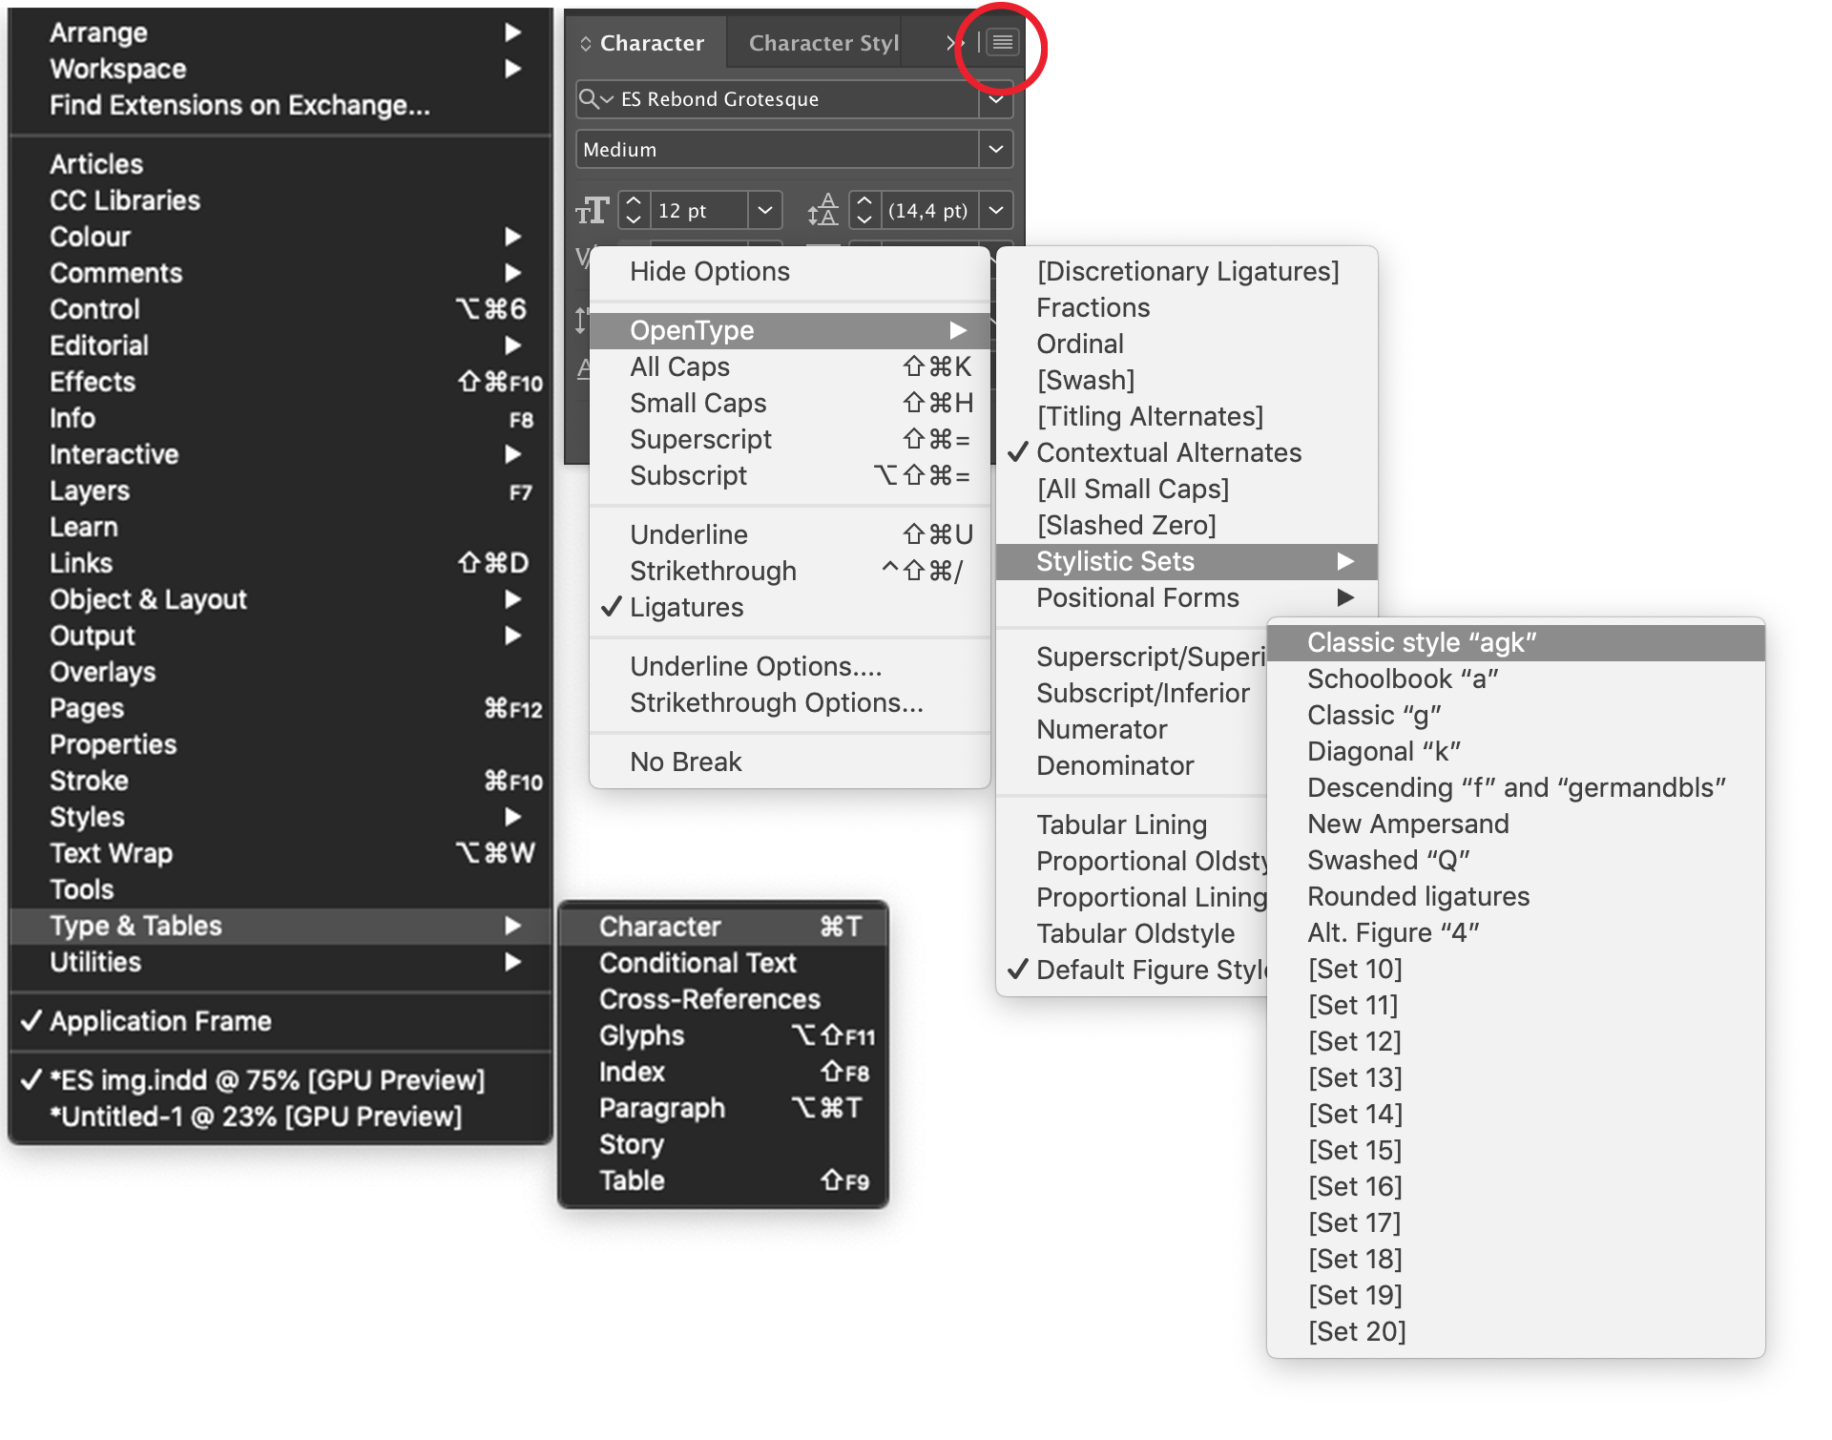Click Hide Options in the panel menu
The height and width of the screenshot is (1440, 1832).
coord(709,272)
